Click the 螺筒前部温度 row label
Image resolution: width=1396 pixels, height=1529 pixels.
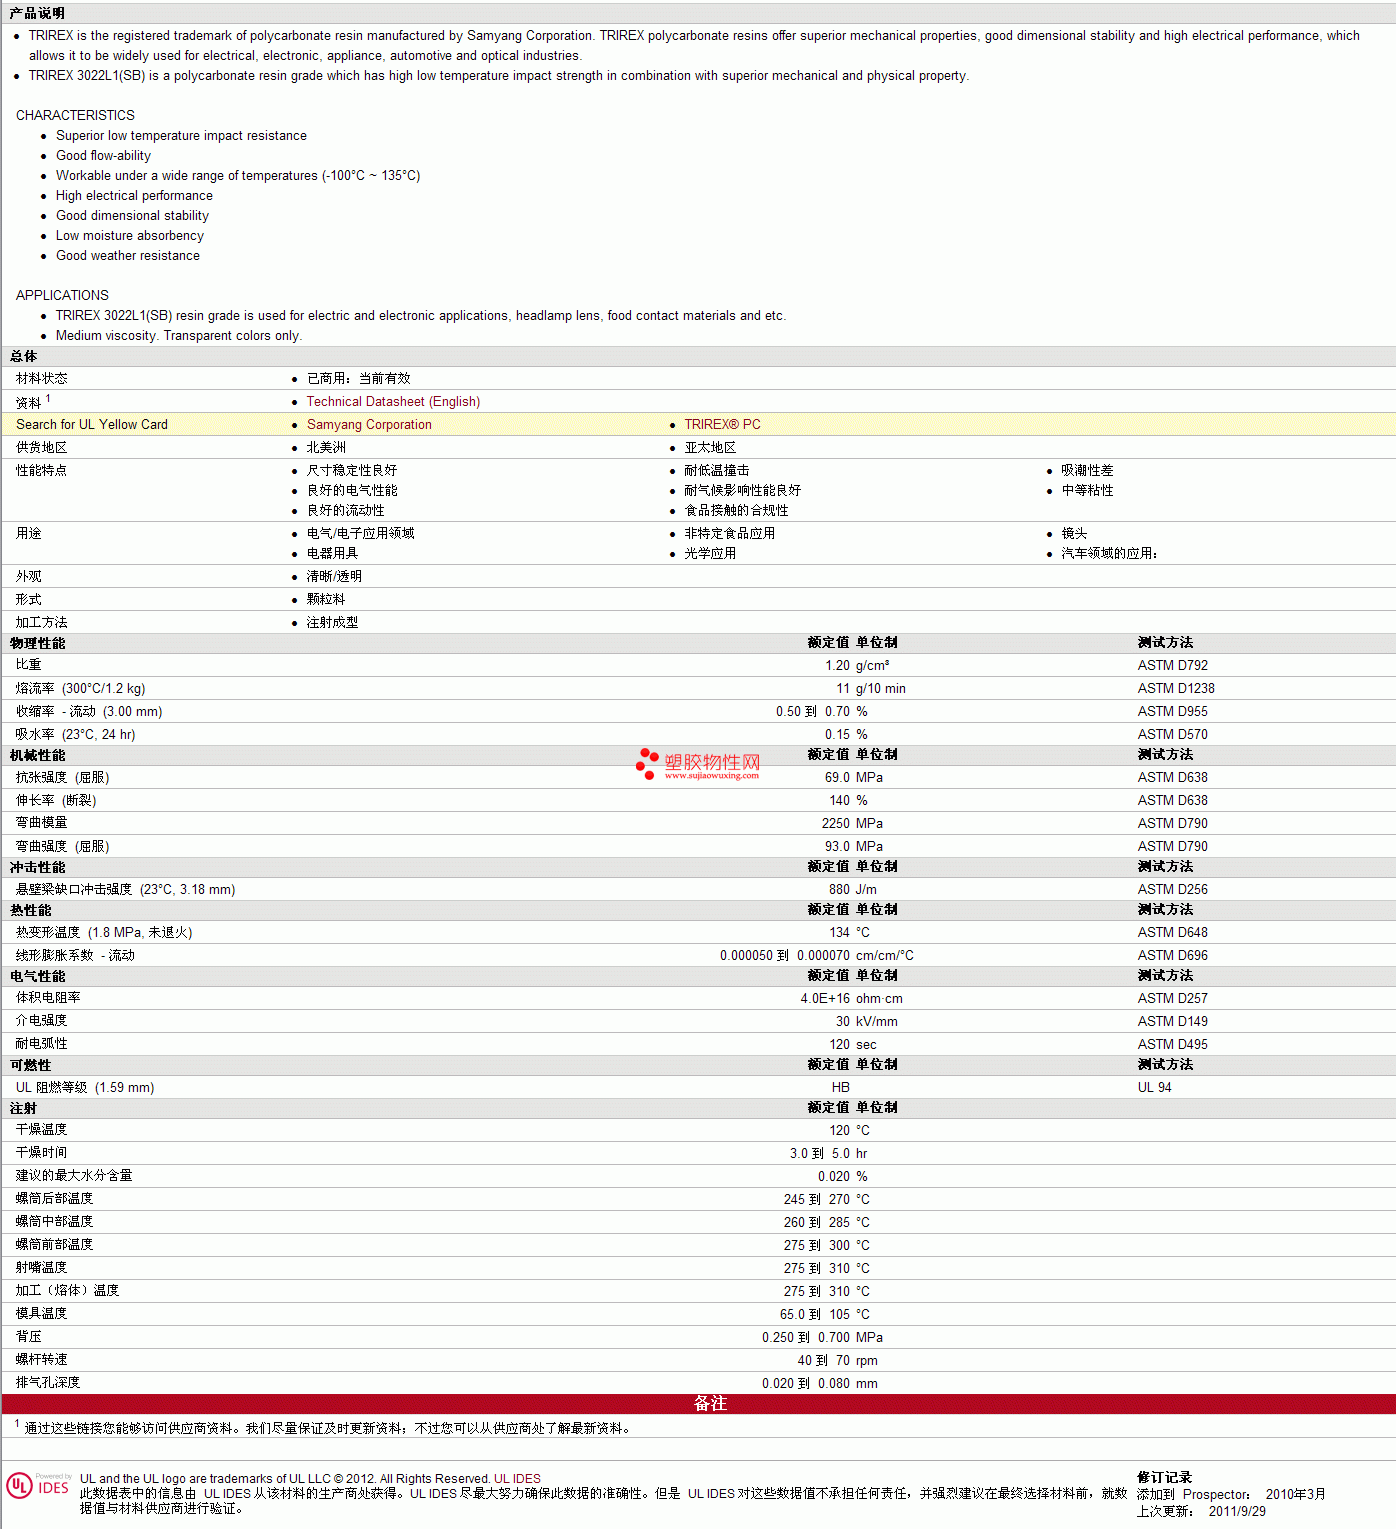pos(54,1245)
